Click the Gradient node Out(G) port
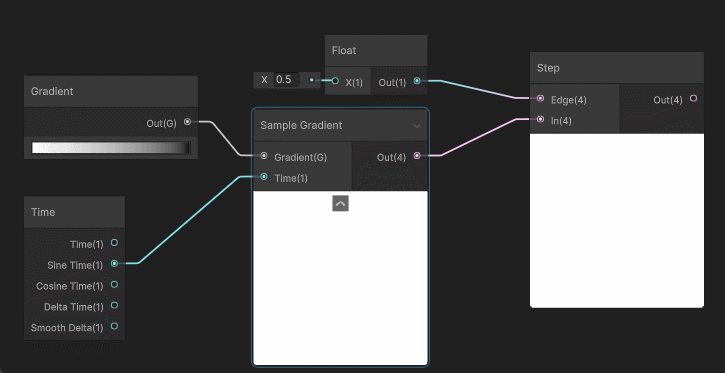Screen dimensions: 725x373 pyautogui.click(x=187, y=122)
